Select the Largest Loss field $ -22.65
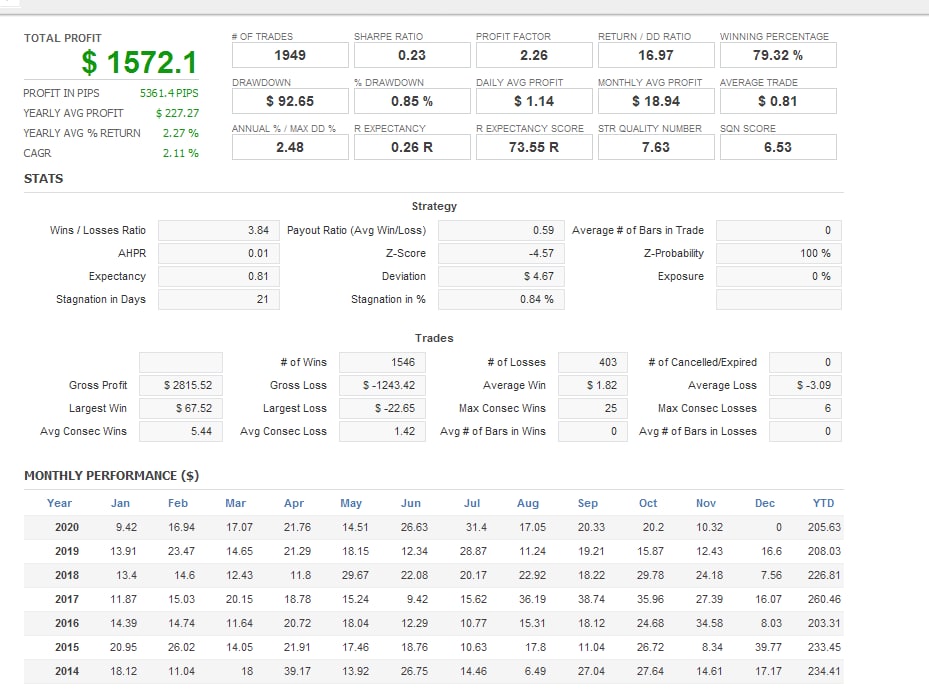Viewport: 929px width, 698px height. [382, 409]
